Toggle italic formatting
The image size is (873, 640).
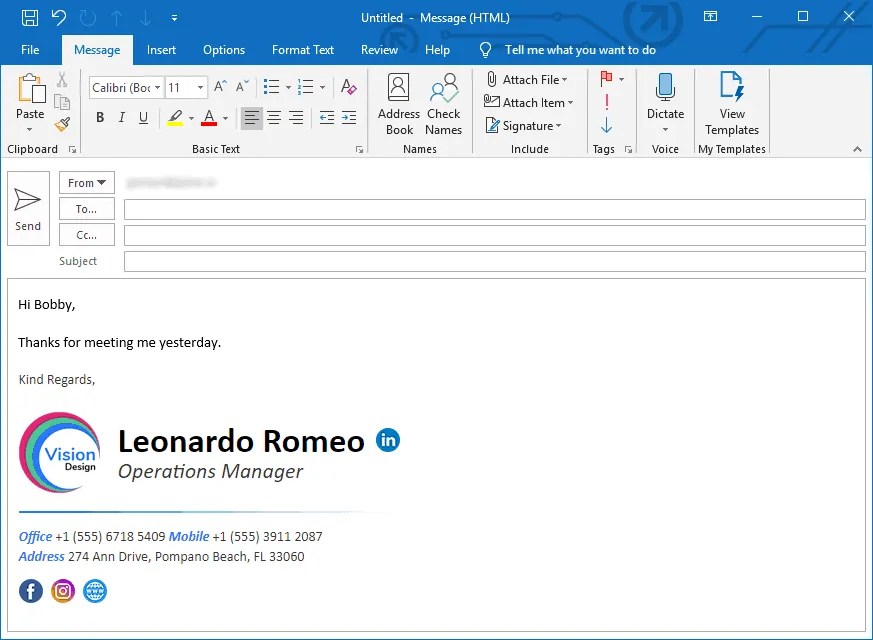click(x=121, y=118)
